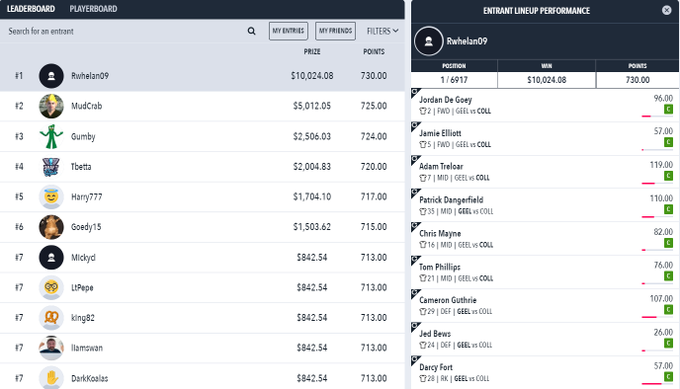680x389 pixels.
Task: Click corner tag icon on Adam Treloar
Action: tap(415, 160)
